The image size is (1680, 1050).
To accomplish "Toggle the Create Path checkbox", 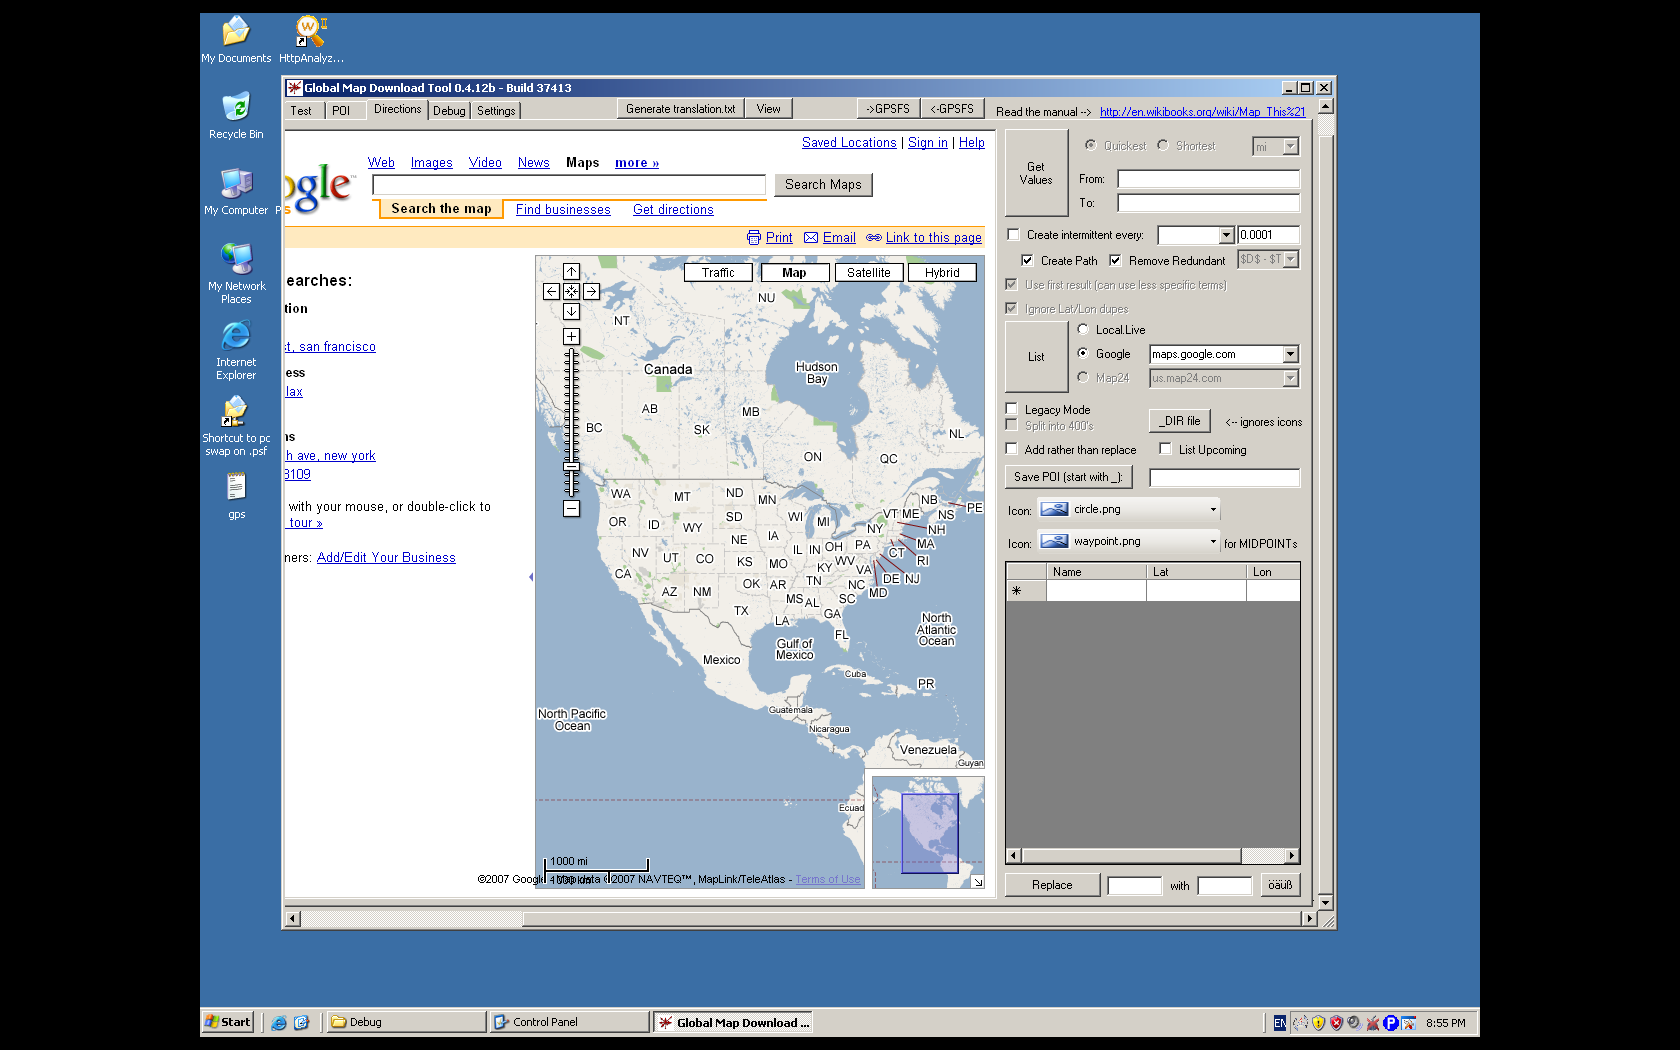I will 1027,260.
